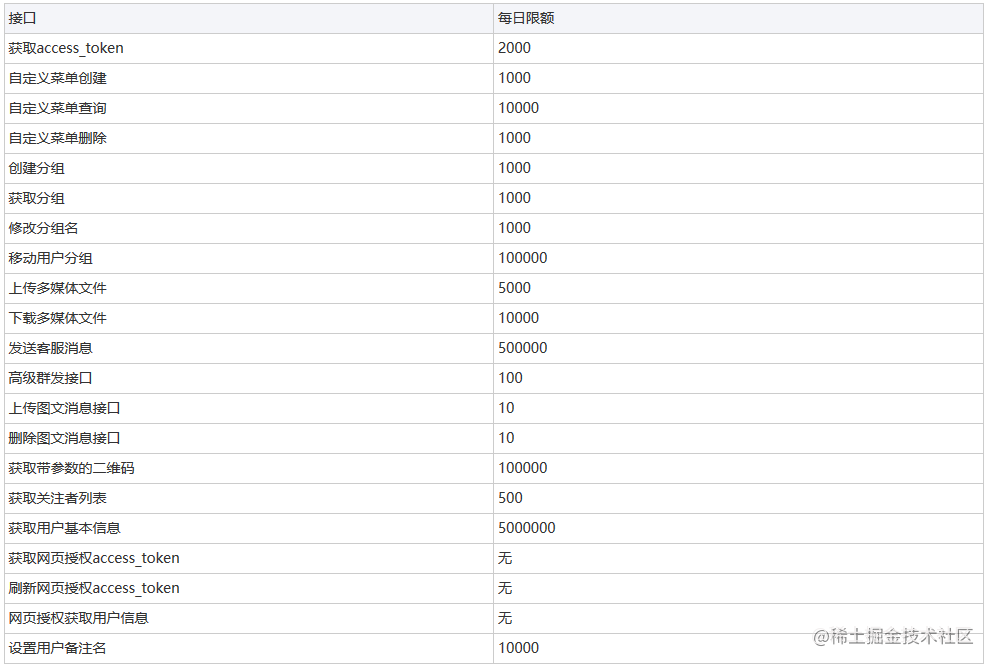The height and width of the screenshot is (666, 993).
Task: Click the '1000' limit in the 修改分组名 row
Action: click(x=514, y=228)
